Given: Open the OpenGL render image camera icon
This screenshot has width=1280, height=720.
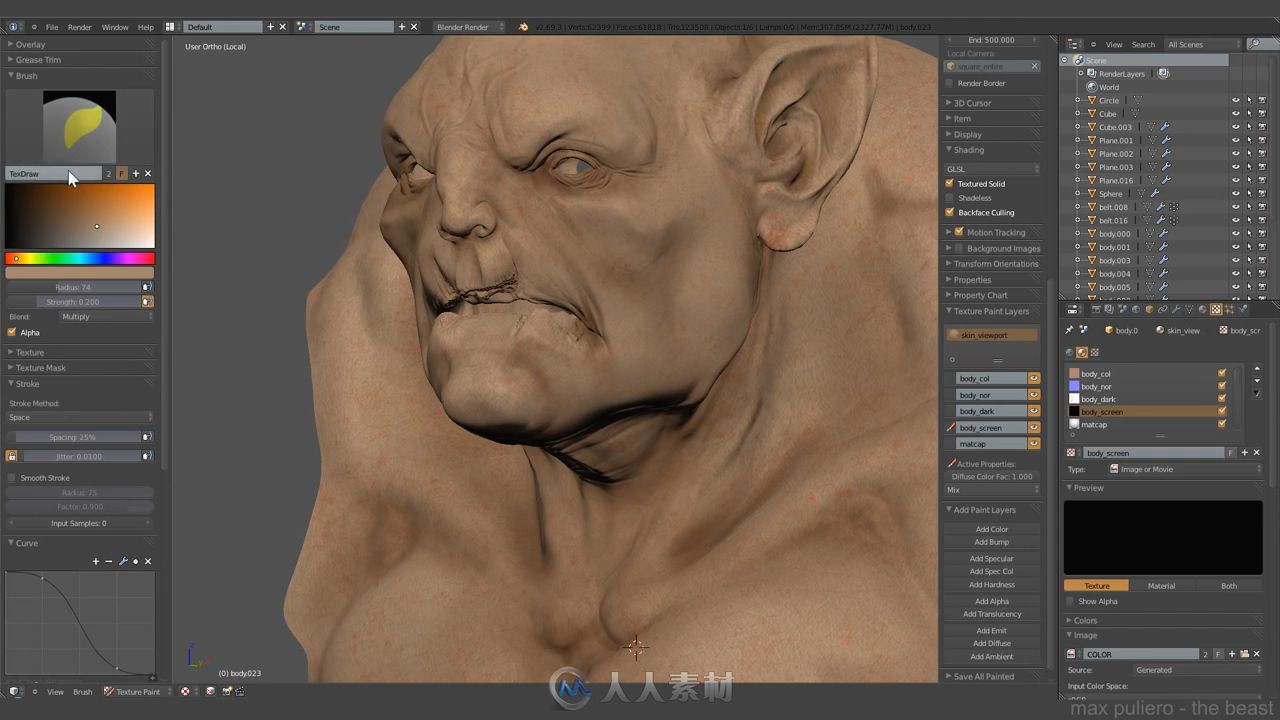Looking at the screenshot, I should 227,691.
